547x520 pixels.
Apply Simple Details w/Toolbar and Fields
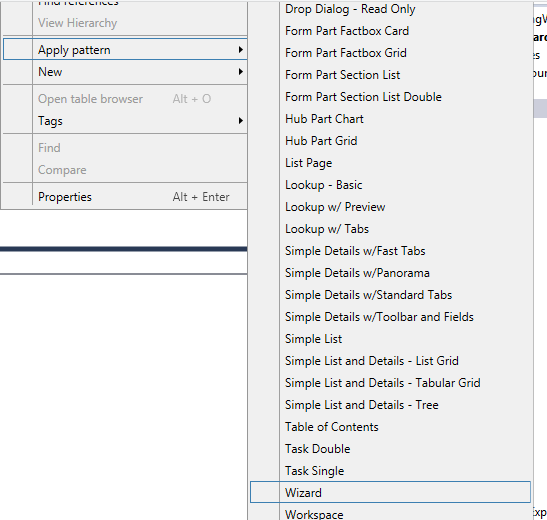(390, 317)
